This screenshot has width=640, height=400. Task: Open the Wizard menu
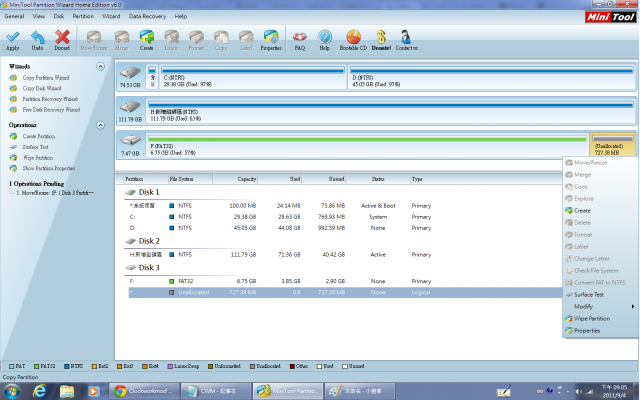(111, 16)
